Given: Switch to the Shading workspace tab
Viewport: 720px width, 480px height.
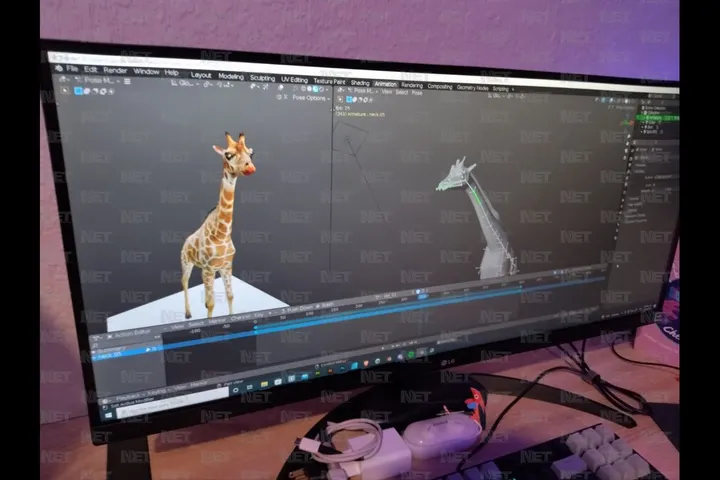Looking at the screenshot, I should pyautogui.click(x=360, y=83).
